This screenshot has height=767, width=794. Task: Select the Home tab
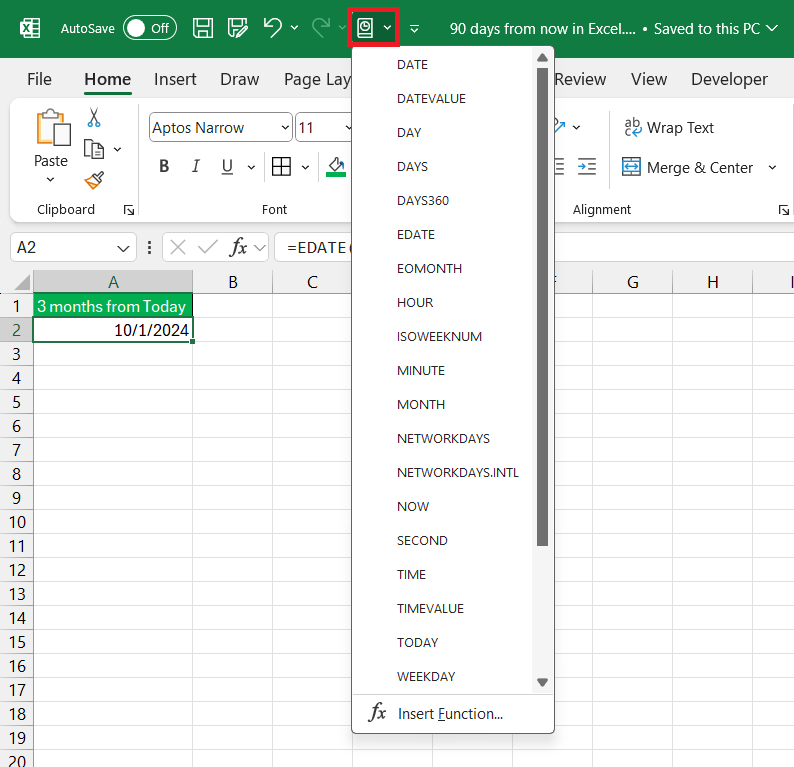tap(107, 79)
